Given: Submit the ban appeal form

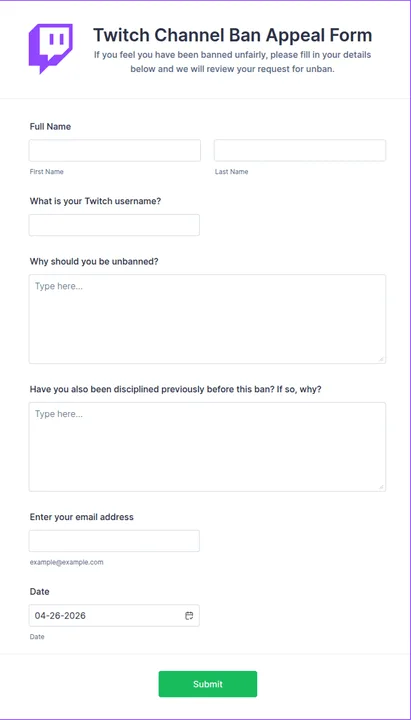Looking at the screenshot, I should [x=208, y=684].
